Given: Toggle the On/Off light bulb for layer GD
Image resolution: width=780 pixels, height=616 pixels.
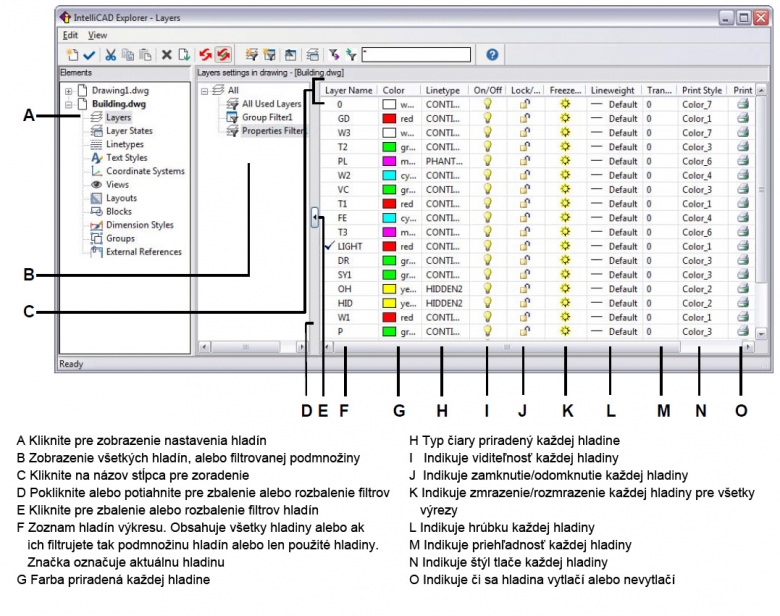Looking at the screenshot, I should 488,118.
